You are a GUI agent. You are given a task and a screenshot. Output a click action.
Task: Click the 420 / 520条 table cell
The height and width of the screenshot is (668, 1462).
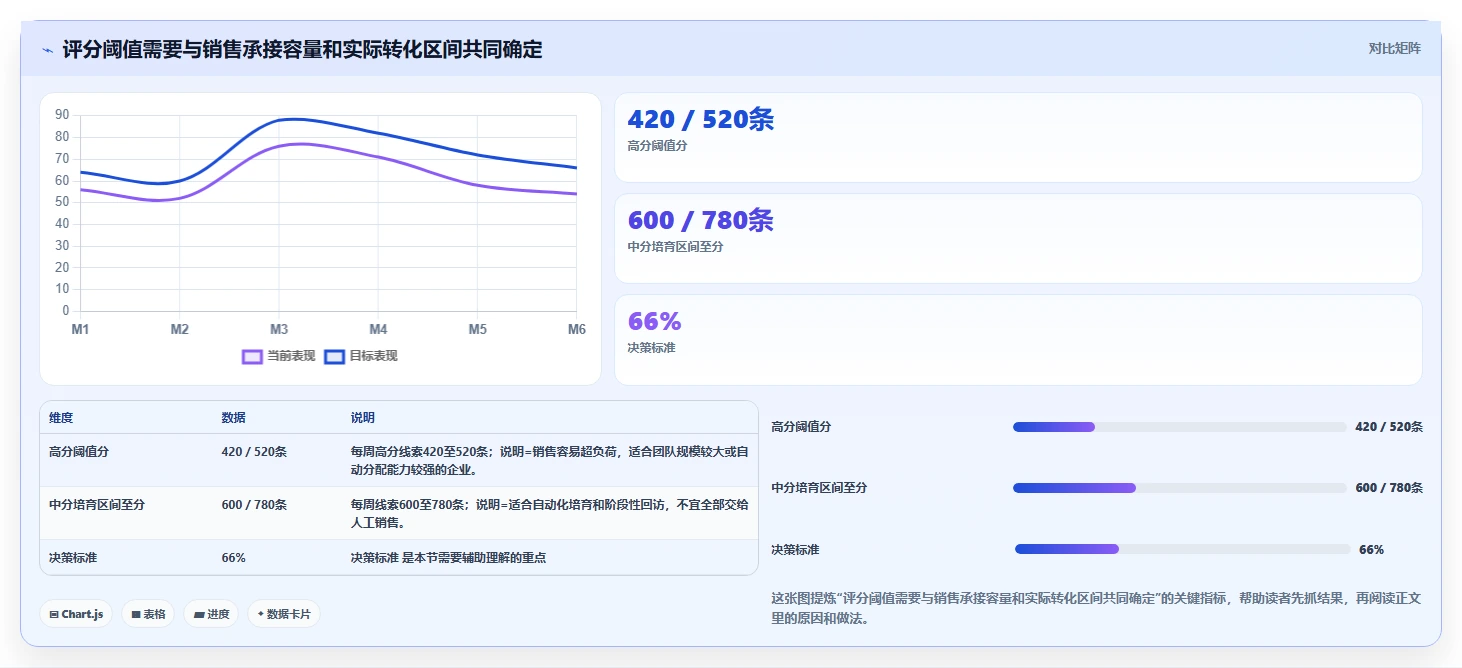point(254,452)
